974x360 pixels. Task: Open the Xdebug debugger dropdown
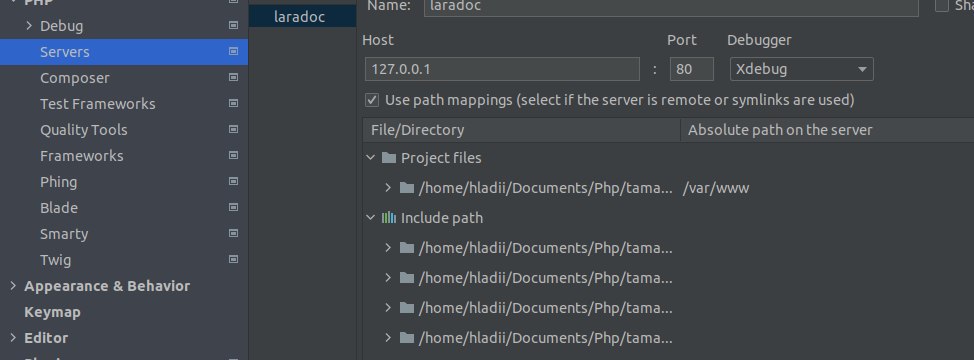(x=801, y=69)
